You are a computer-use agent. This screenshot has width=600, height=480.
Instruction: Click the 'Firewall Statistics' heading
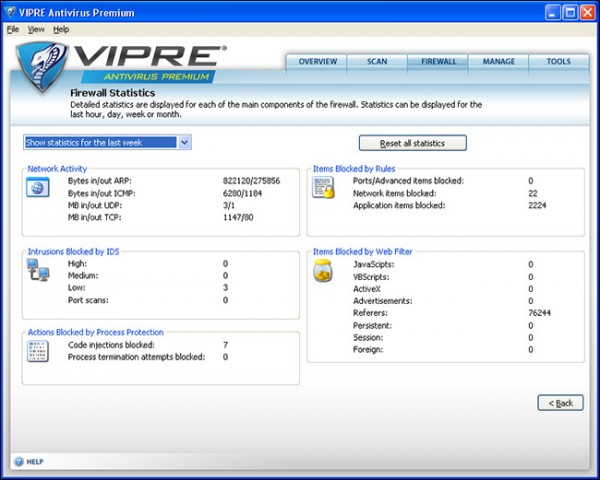[112, 93]
